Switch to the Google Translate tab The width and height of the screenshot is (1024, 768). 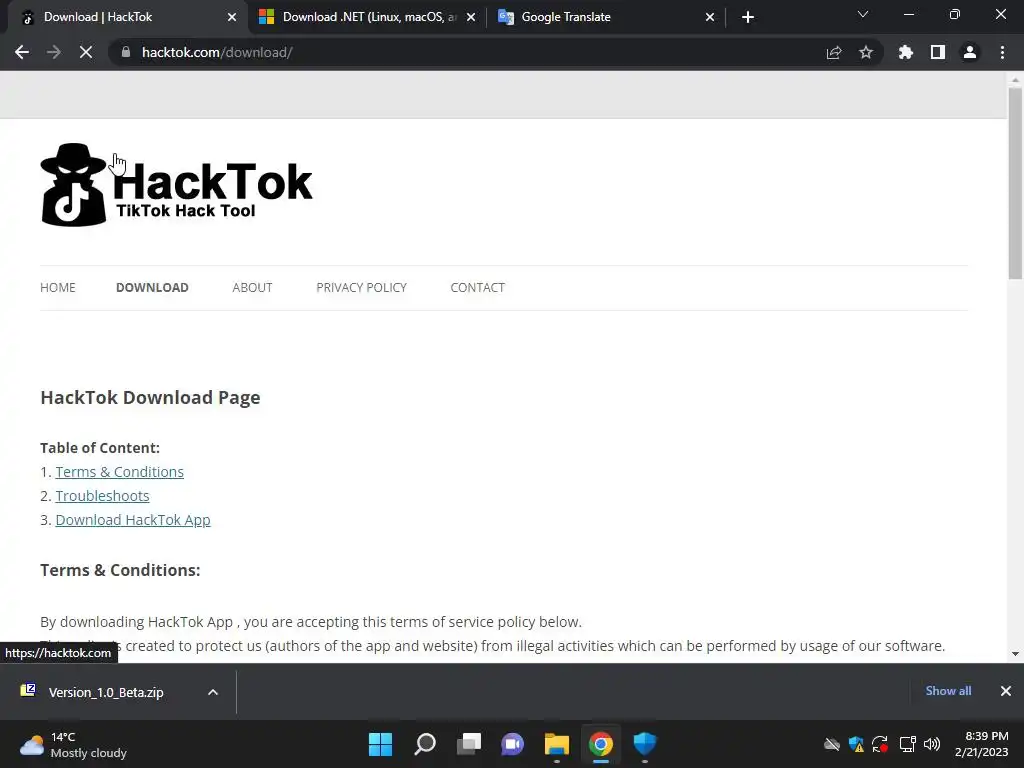(606, 17)
